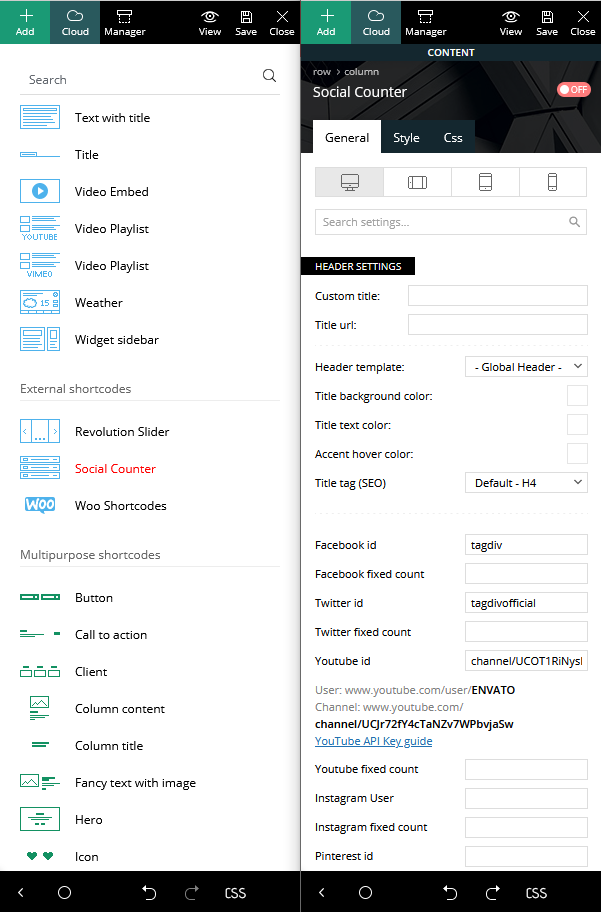Click the Custom title input
Screen dimensions: 601x912
497,295
